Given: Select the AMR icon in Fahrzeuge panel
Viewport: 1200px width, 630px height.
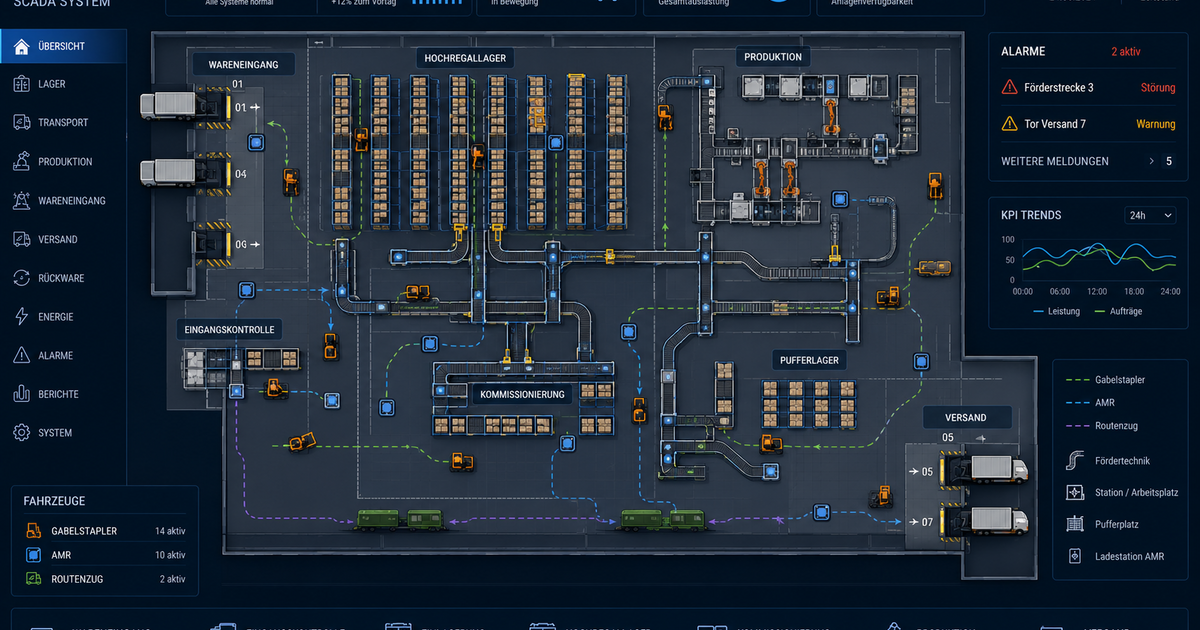Looking at the screenshot, I should point(34,555).
